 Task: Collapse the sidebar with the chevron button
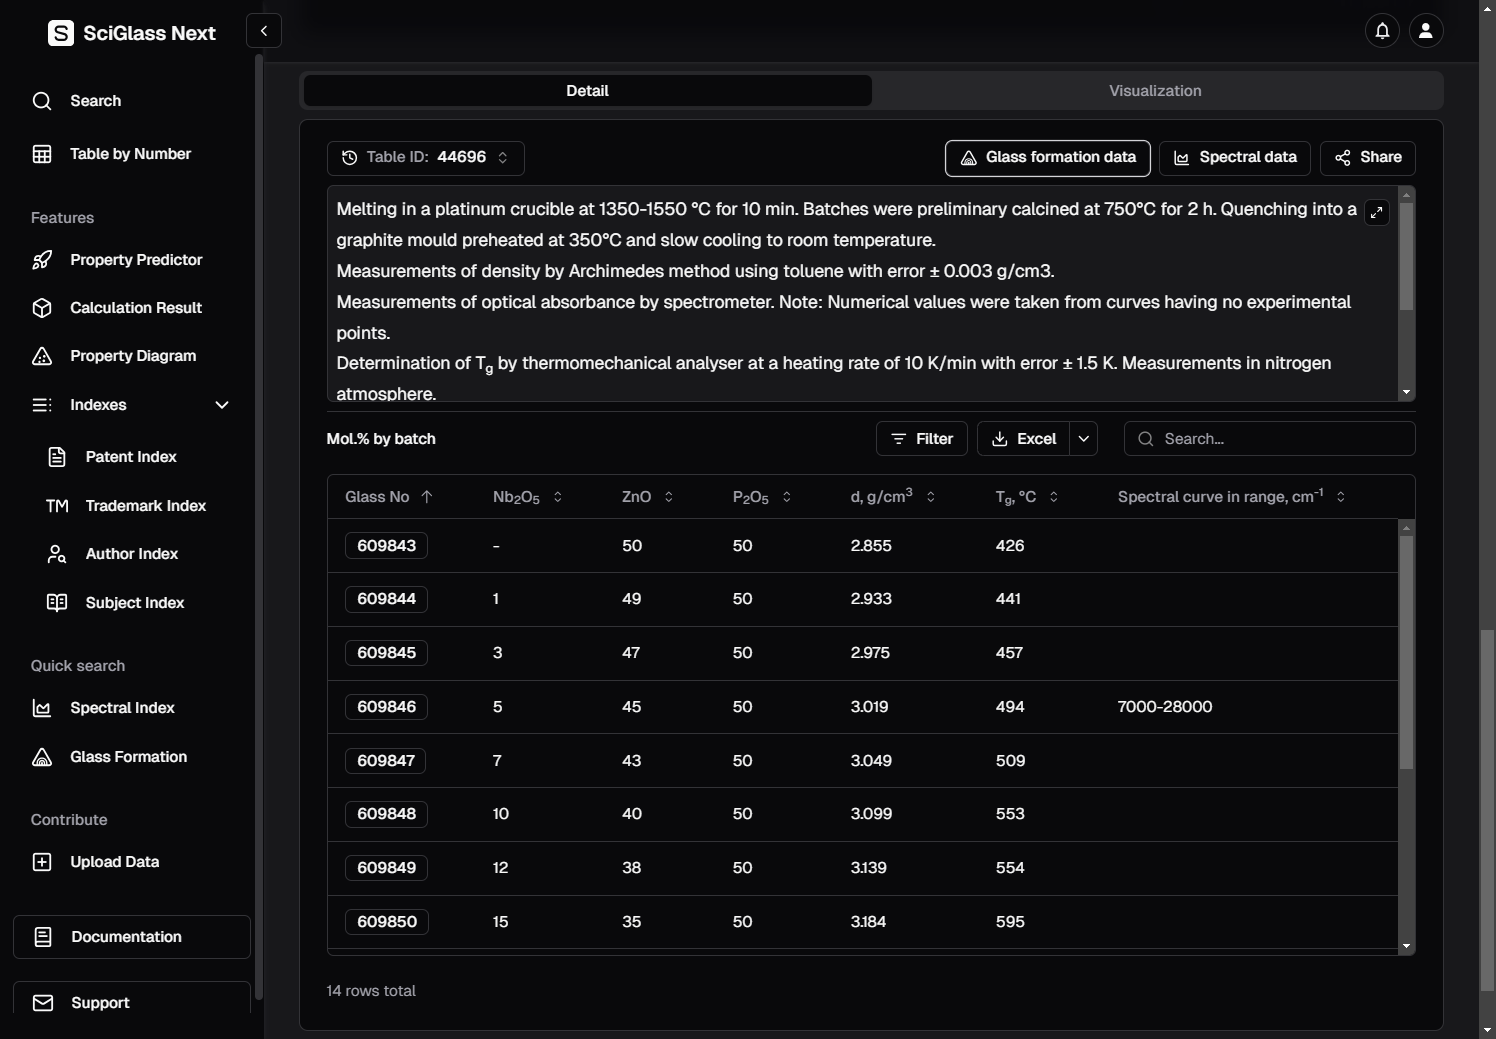[x=264, y=31]
